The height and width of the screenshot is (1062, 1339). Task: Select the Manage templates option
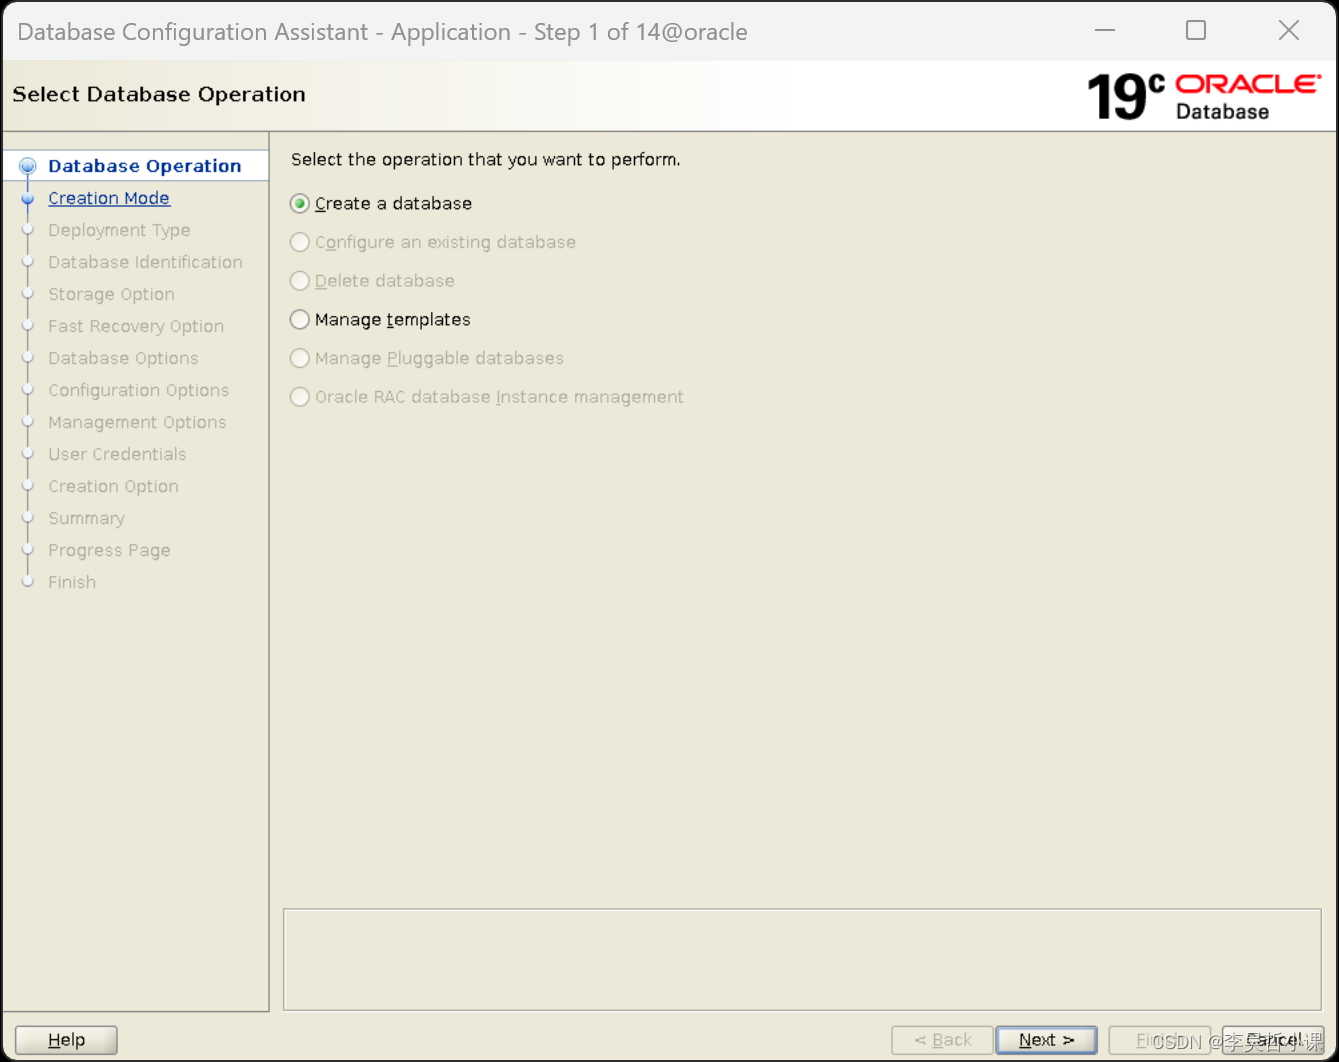[380, 319]
